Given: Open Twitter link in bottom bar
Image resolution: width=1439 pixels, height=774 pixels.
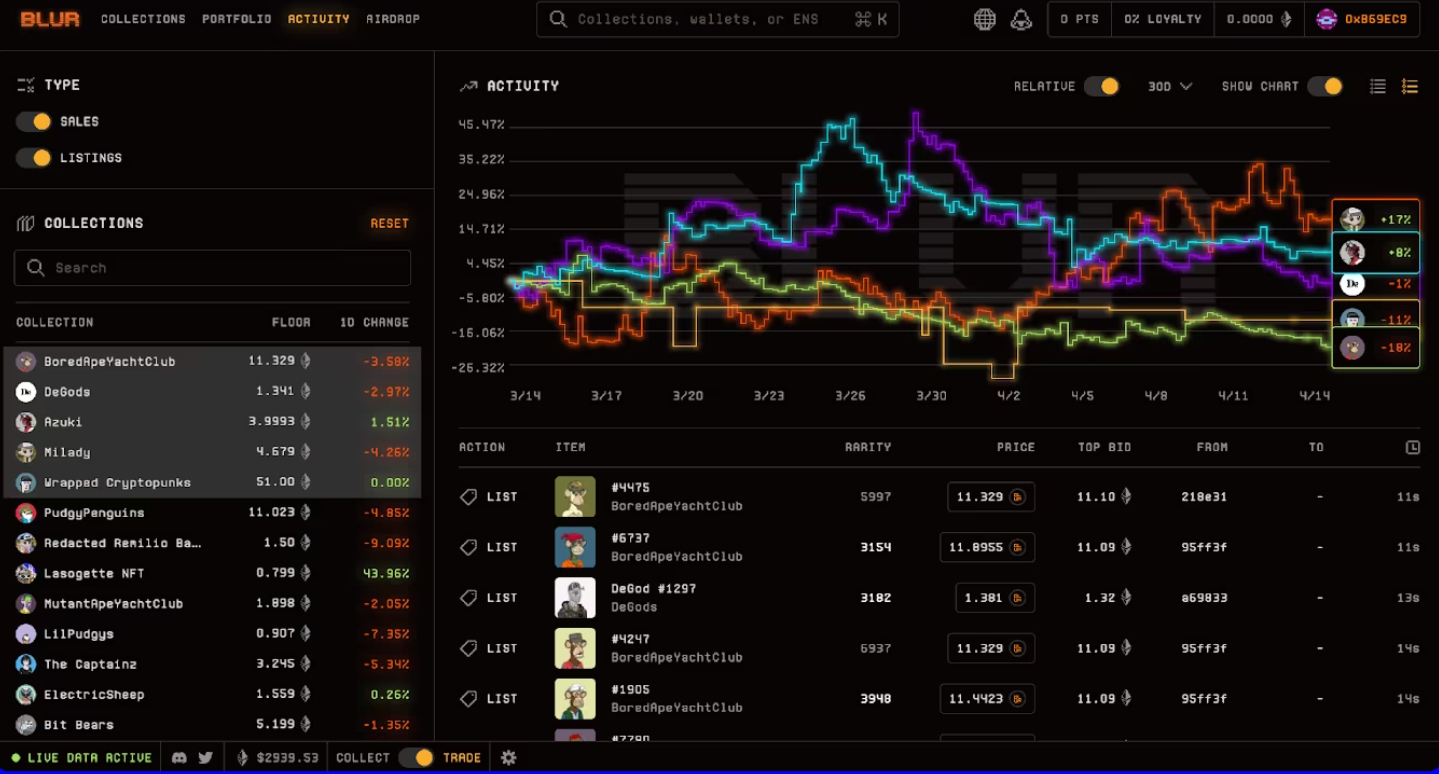Looking at the screenshot, I should pos(205,758).
